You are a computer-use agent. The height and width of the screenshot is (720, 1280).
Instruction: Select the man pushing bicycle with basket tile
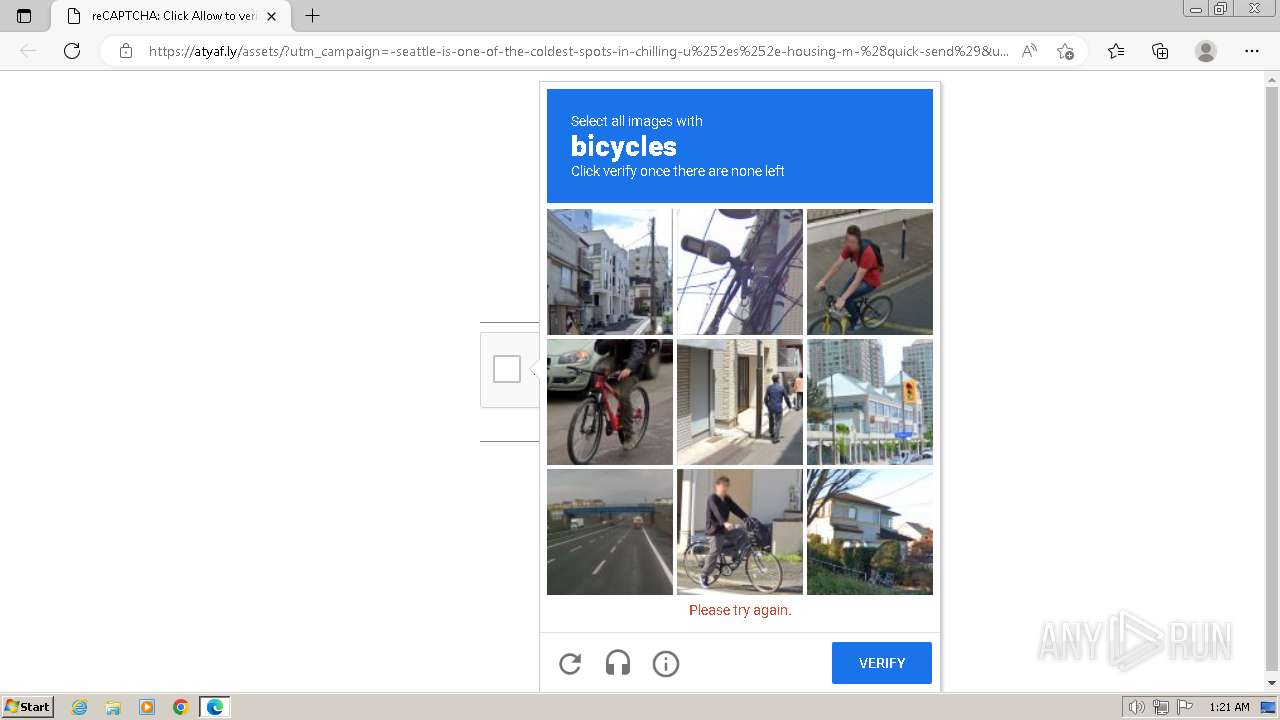pos(740,532)
